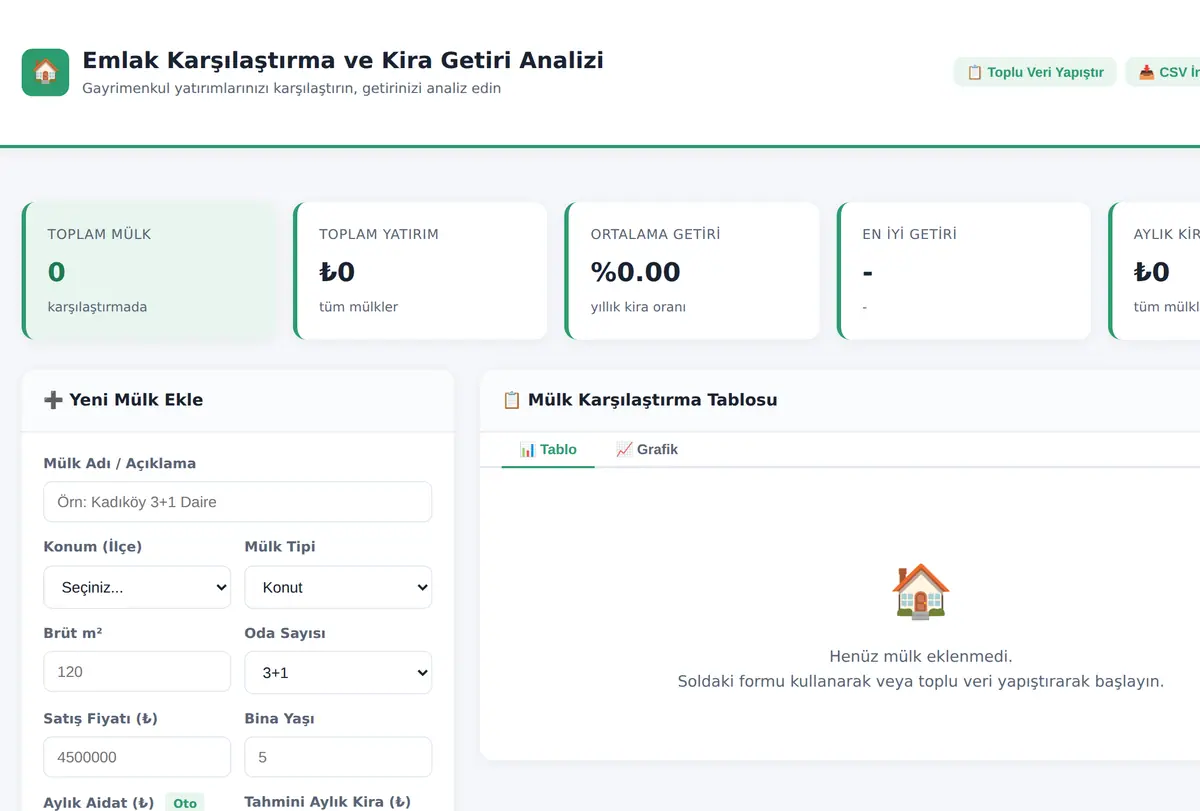Click the 'Henüz mülk eklenmedi.' message
The height and width of the screenshot is (811, 1200).
[x=921, y=657]
